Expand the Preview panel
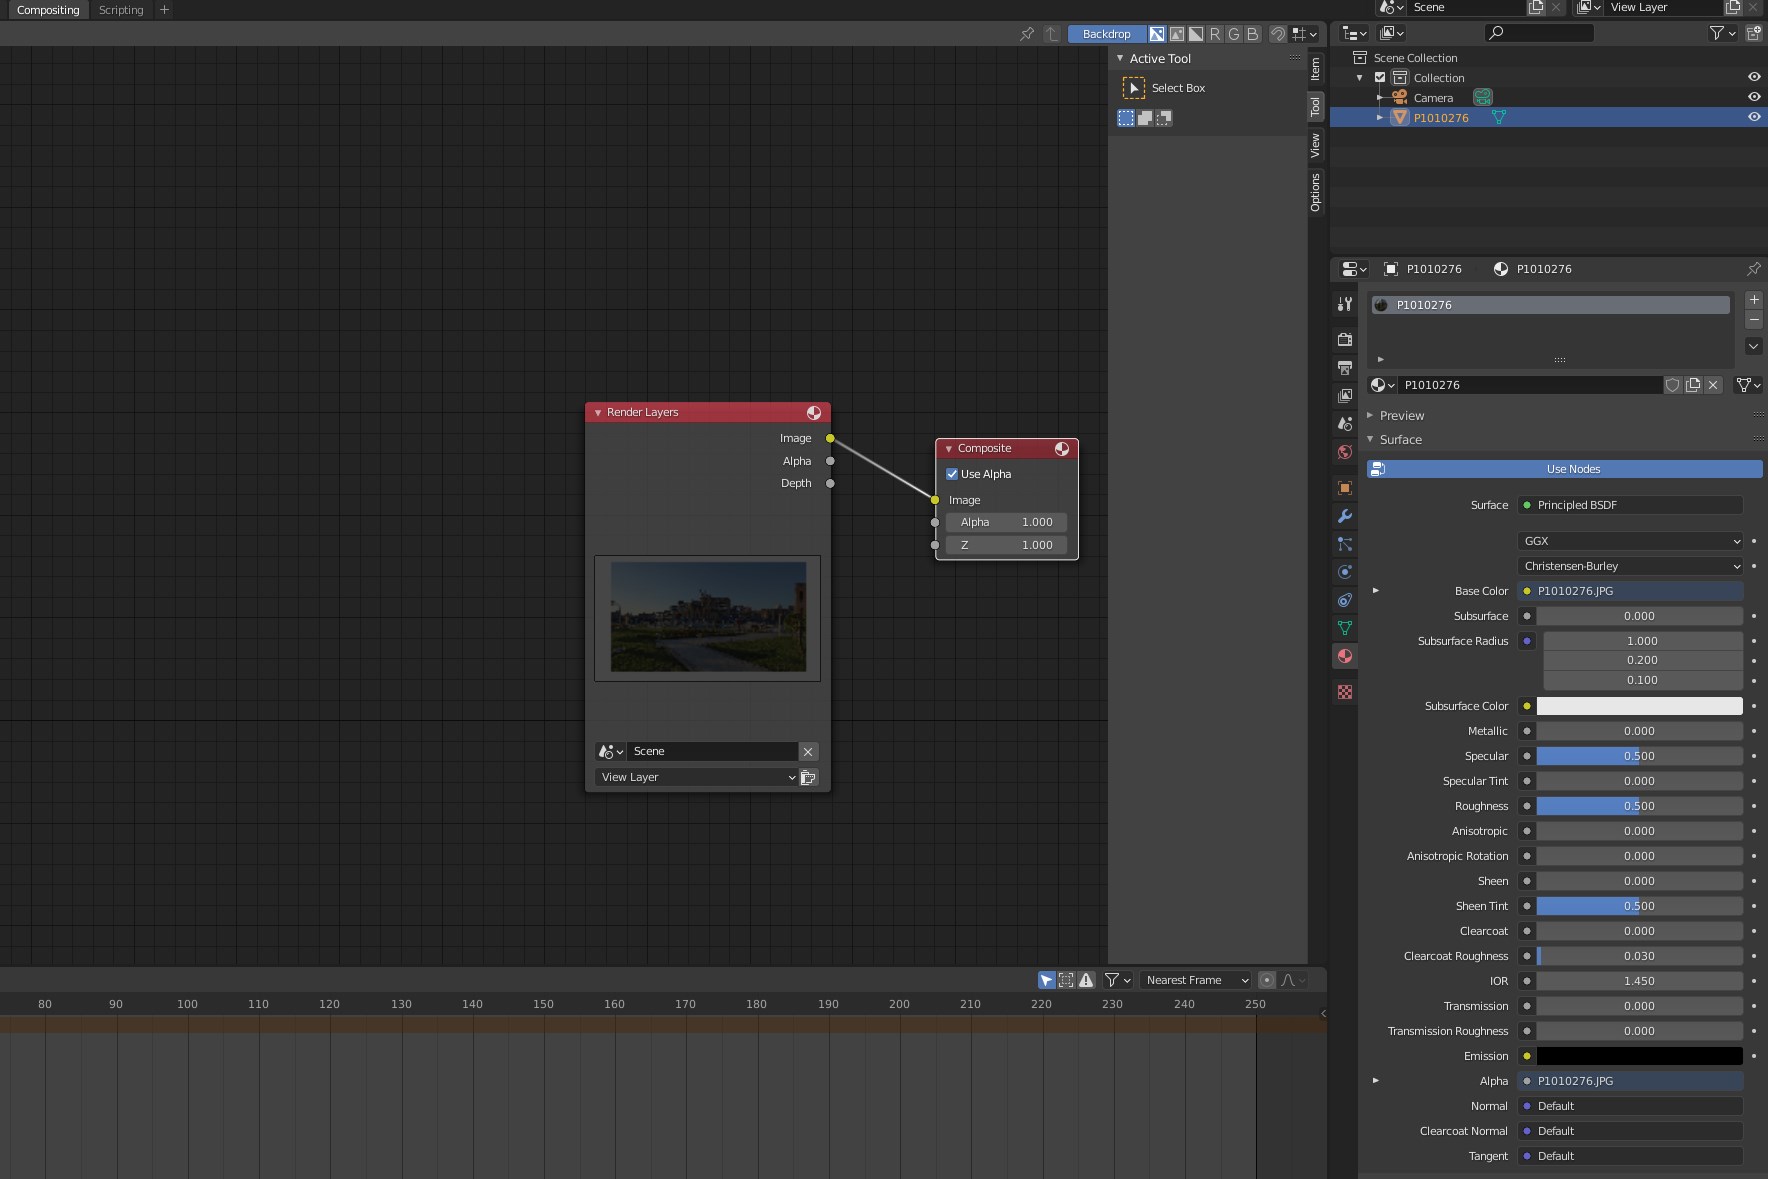 [1401, 416]
